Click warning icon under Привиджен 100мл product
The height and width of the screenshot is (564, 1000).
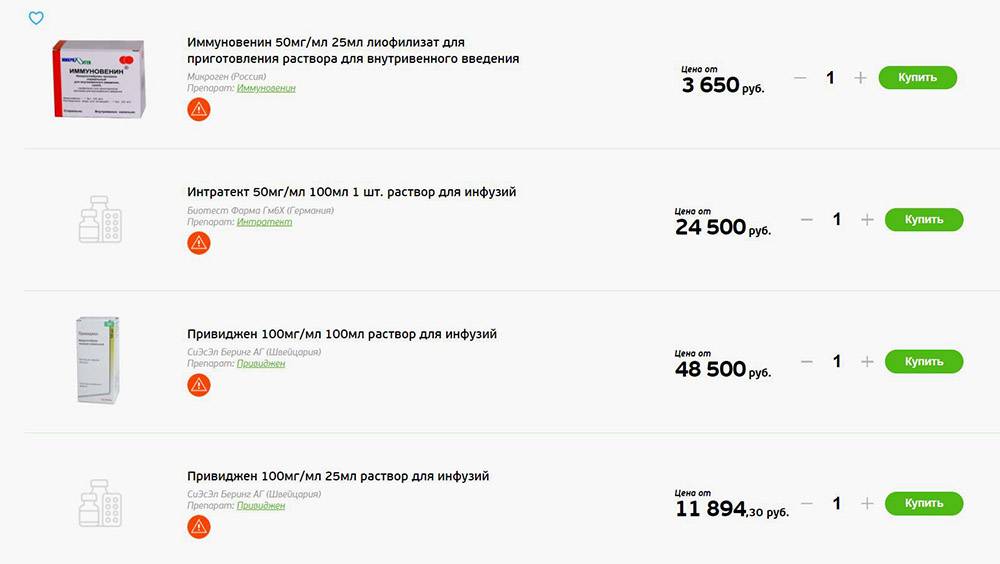pyautogui.click(x=199, y=385)
